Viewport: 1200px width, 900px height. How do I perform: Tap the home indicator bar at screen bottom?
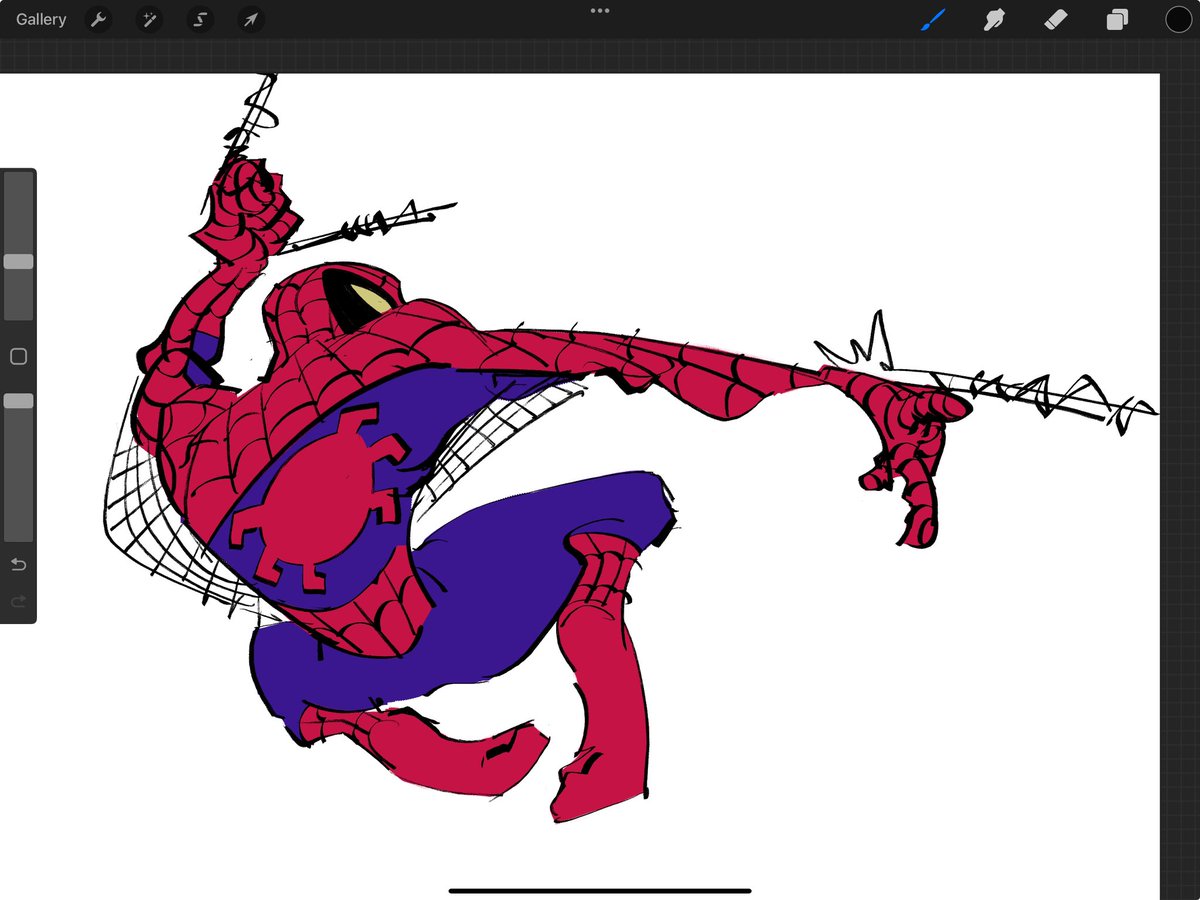pos(600,889)
